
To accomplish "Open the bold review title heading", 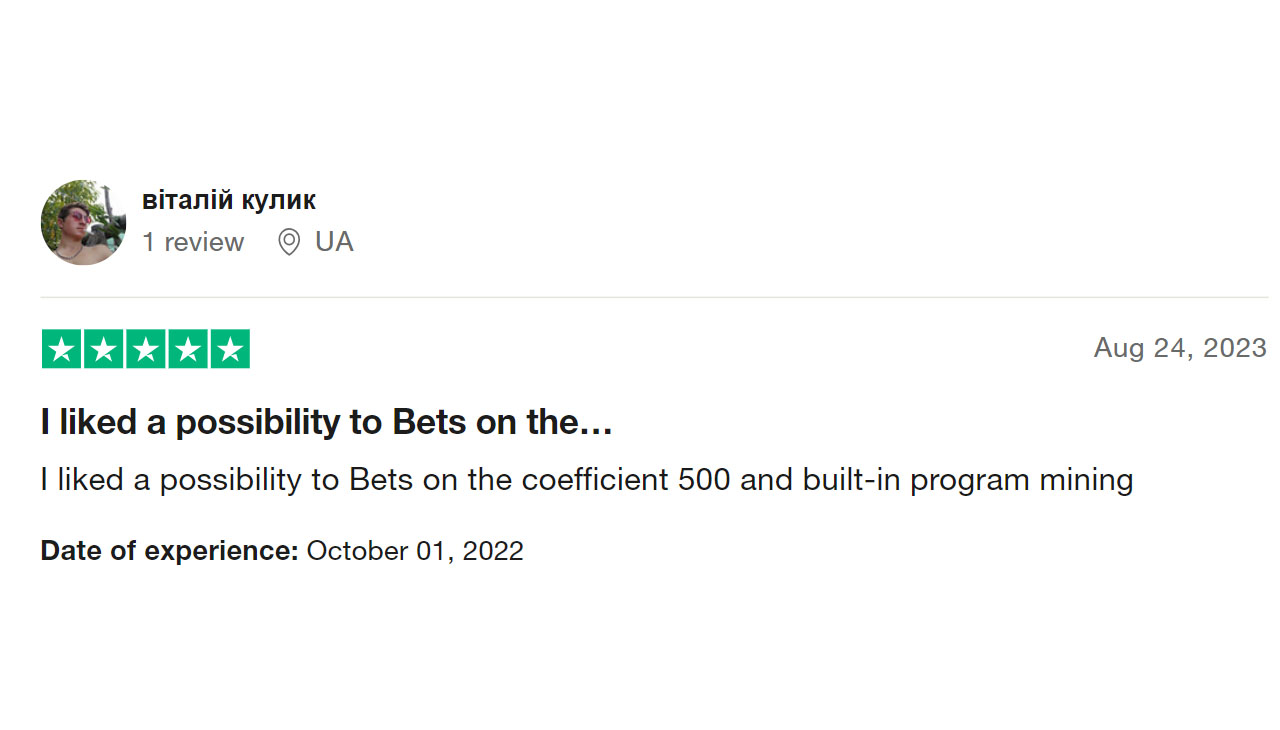I will pos(326,423).
